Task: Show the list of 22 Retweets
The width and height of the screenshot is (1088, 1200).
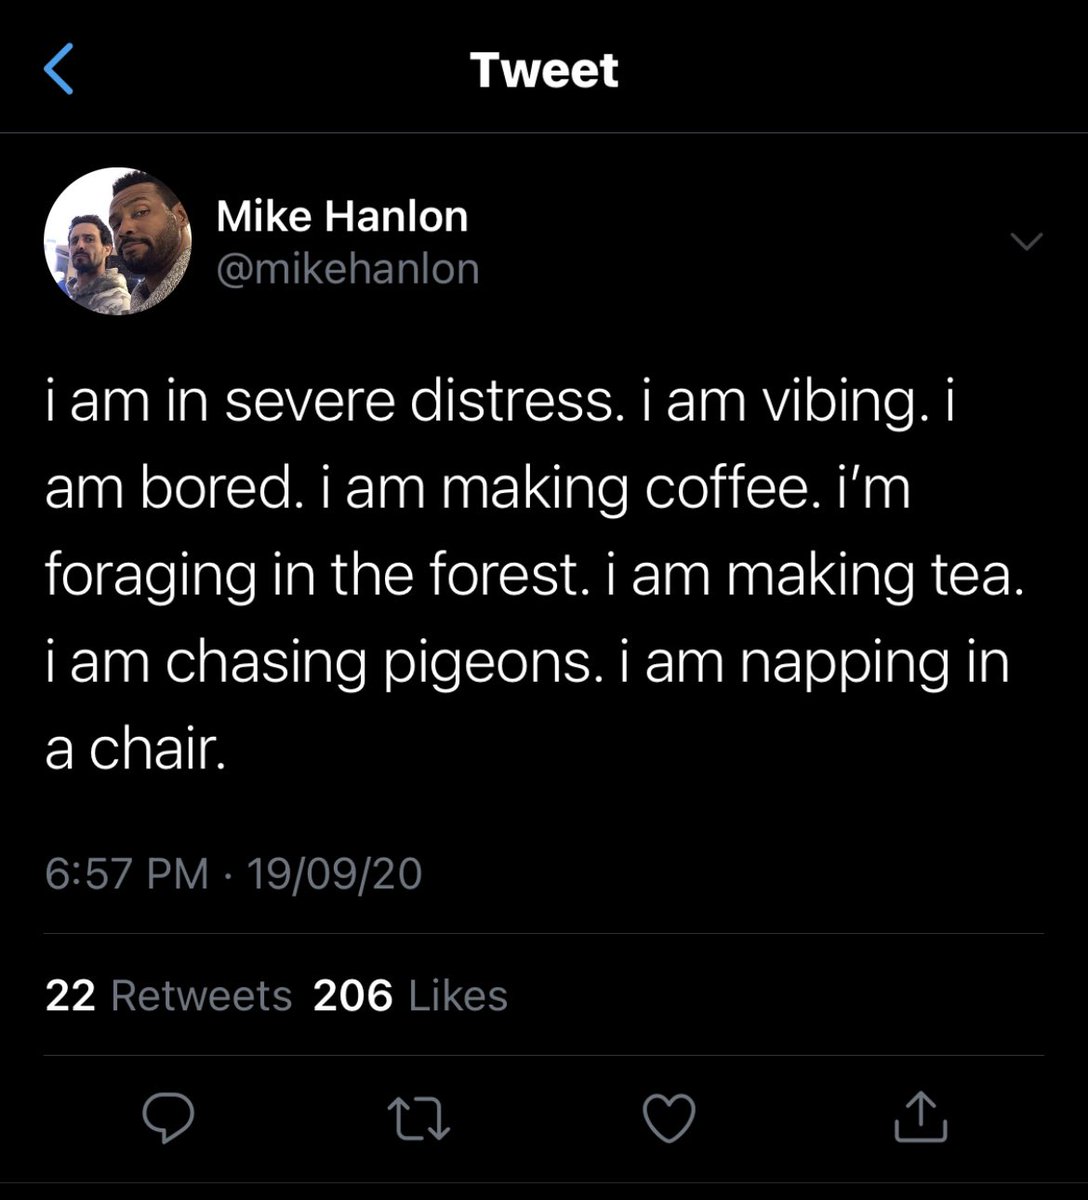Action: coord(169,996)
